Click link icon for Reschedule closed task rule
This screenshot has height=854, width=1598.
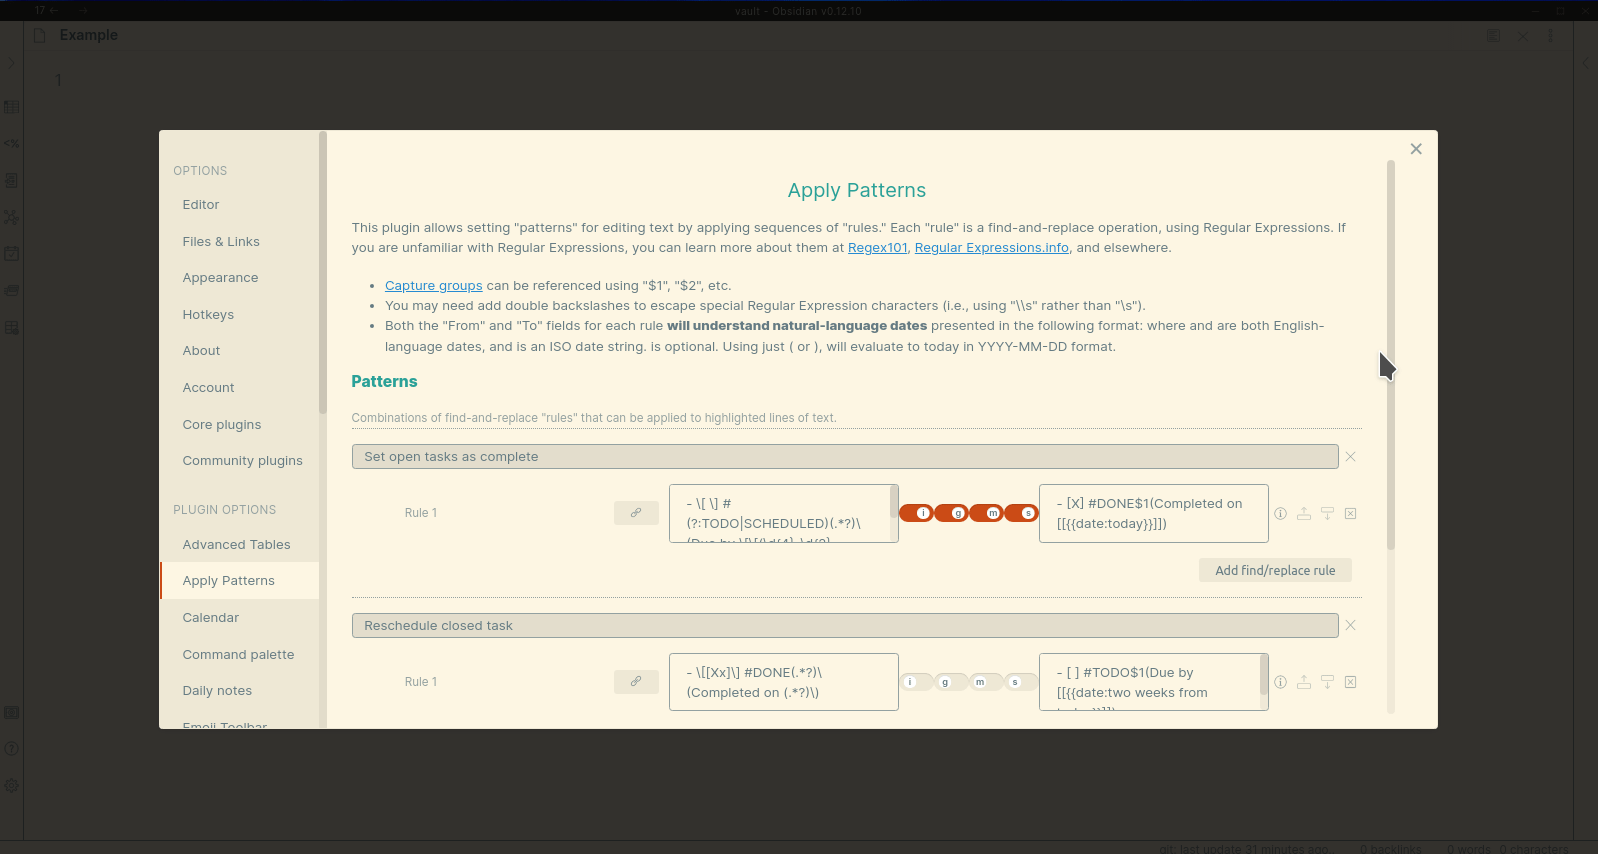[x=636, y=682]
